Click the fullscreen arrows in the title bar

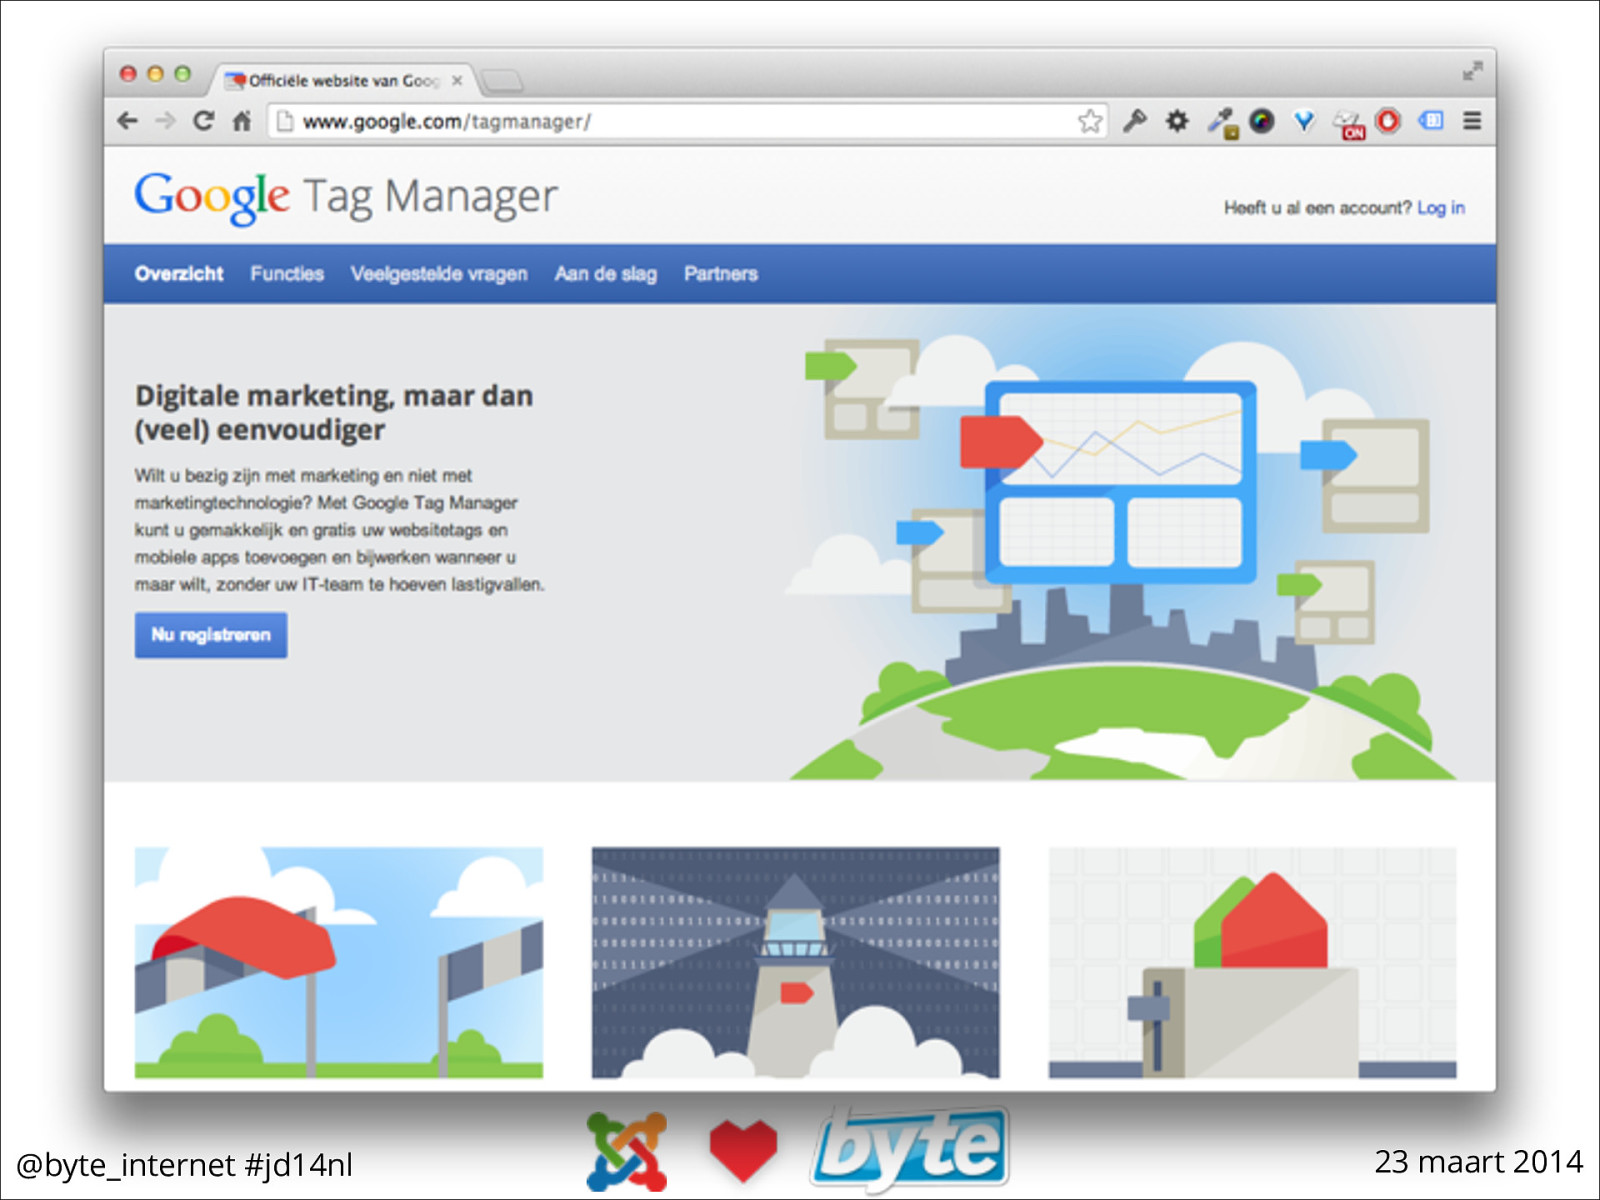click(x=1472, y=72)
